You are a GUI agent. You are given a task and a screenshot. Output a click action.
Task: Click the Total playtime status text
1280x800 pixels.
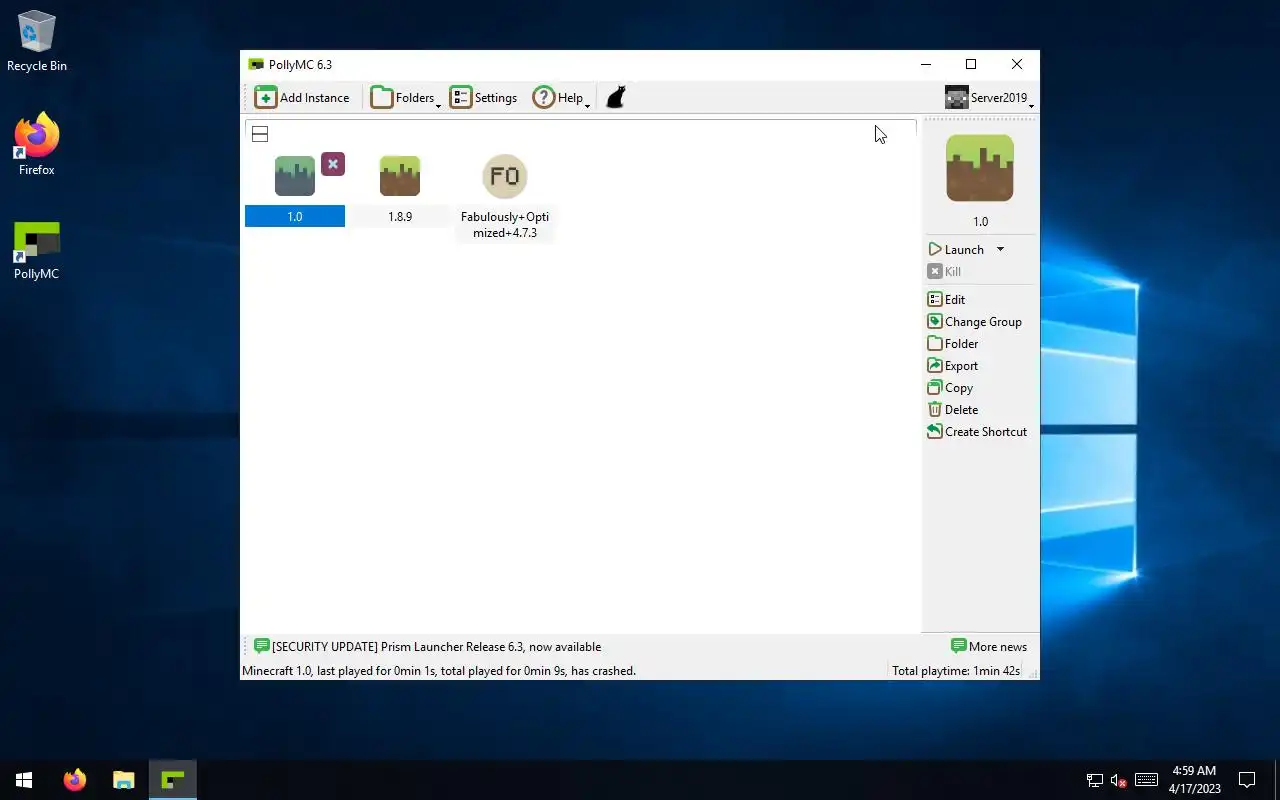click(956, 671)
